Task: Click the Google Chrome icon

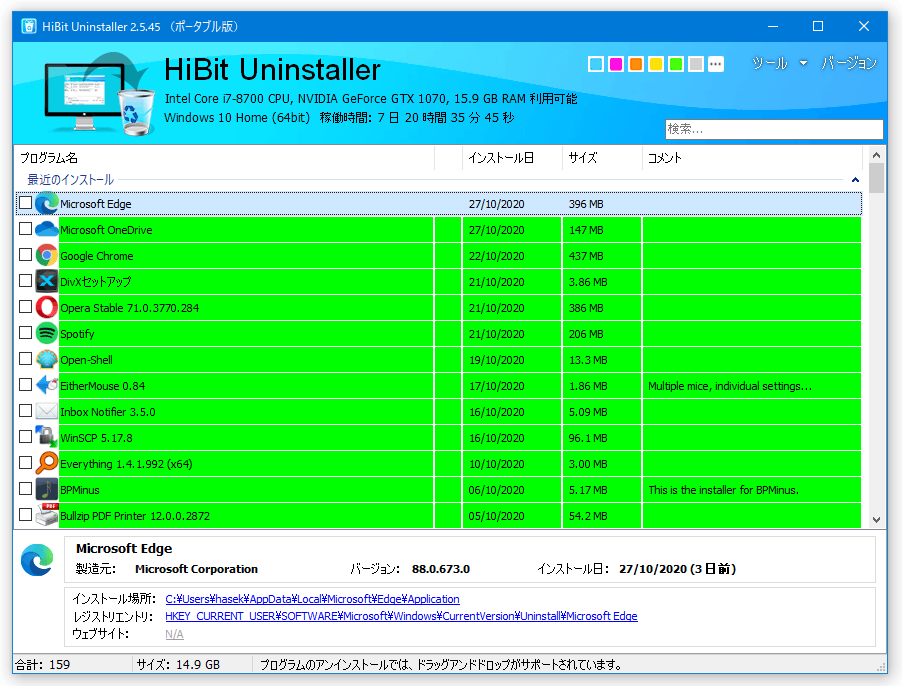Action: pos(47,255)
